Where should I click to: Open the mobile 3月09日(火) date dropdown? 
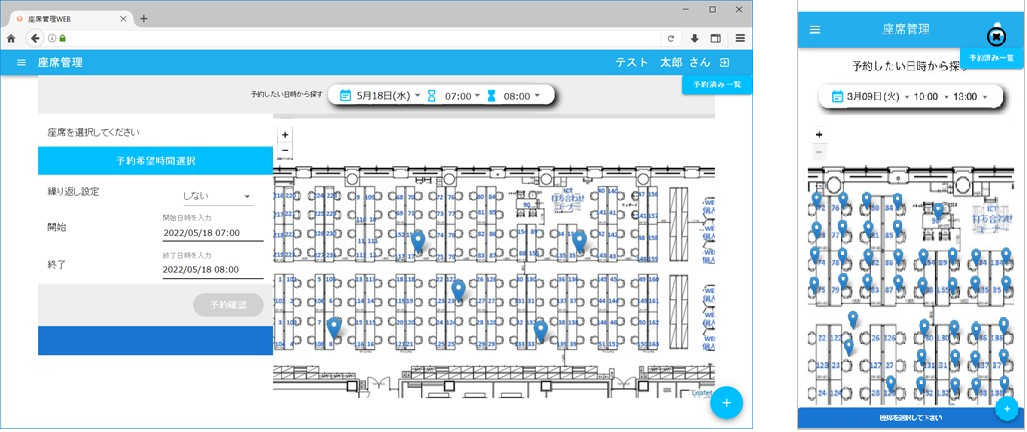pos(878,97)
